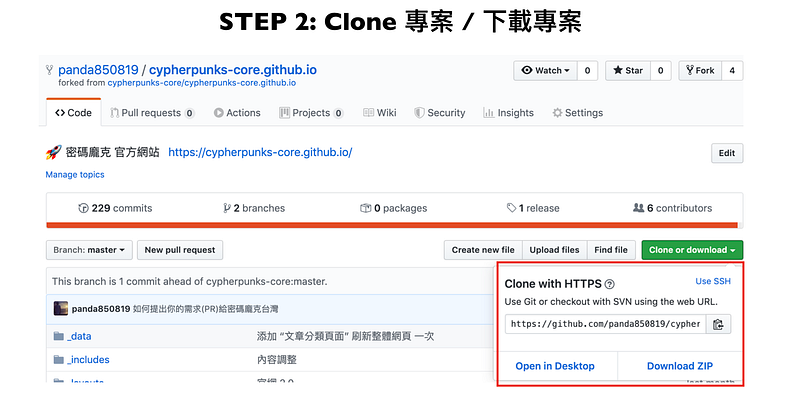Open the latest commit message mentioning (PR)
The width and height of the screenshot is (800, 393).
[206, 309]
